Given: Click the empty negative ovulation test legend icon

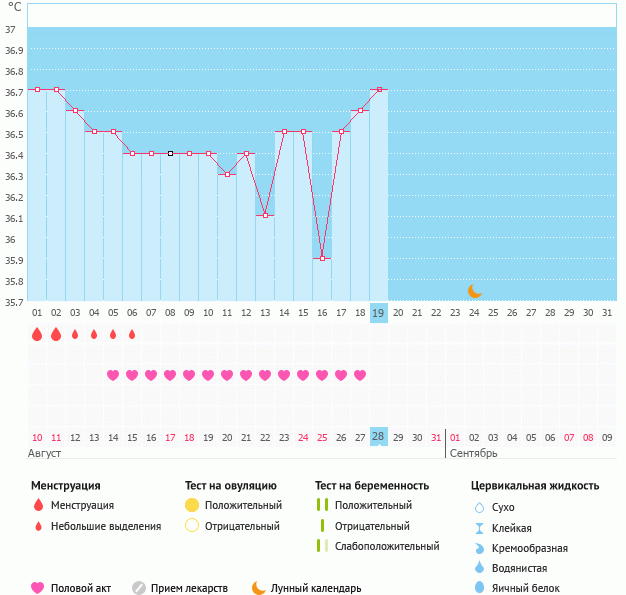Looking at the screenshot, I should tap(192, 526).
